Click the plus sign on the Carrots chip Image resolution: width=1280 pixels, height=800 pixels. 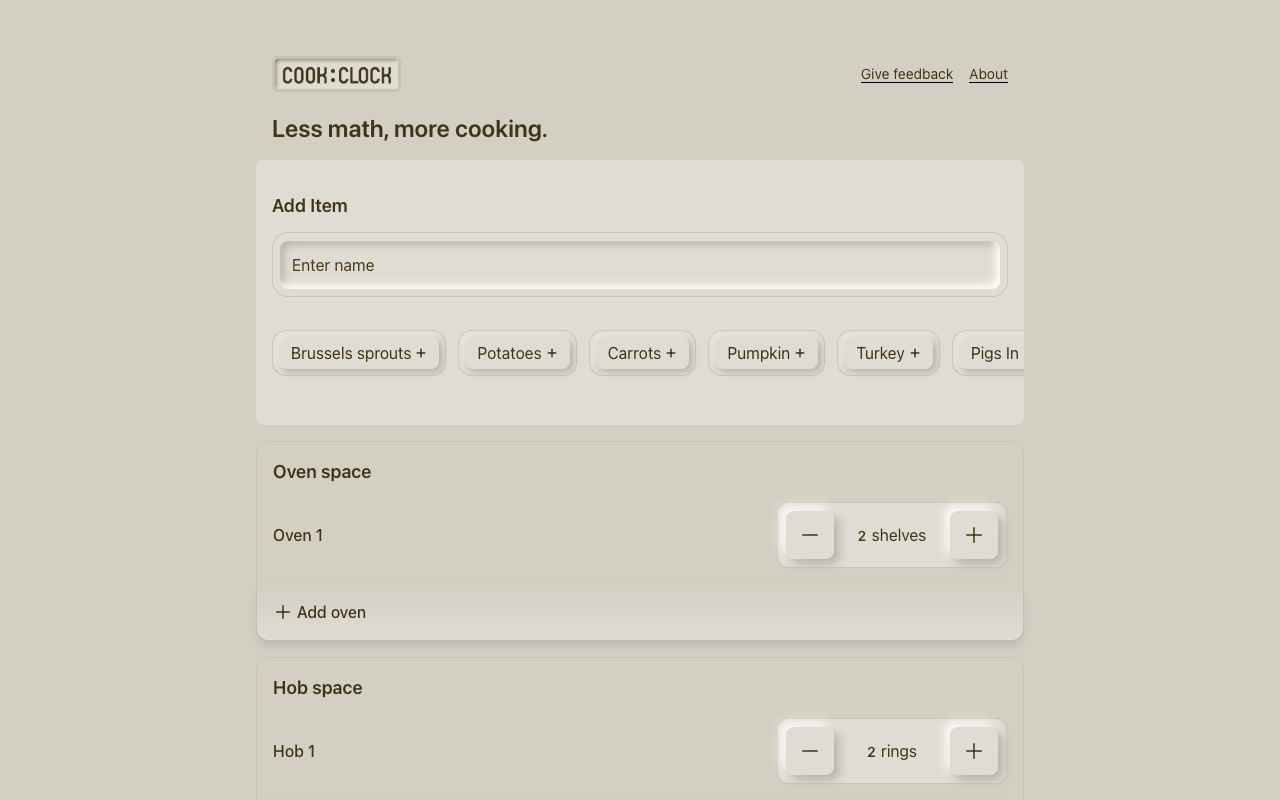[x=670, y=353]
